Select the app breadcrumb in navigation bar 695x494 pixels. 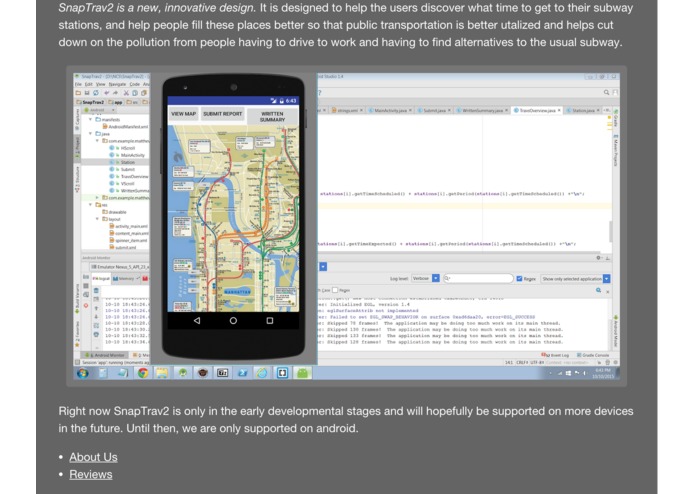point(116,102)
